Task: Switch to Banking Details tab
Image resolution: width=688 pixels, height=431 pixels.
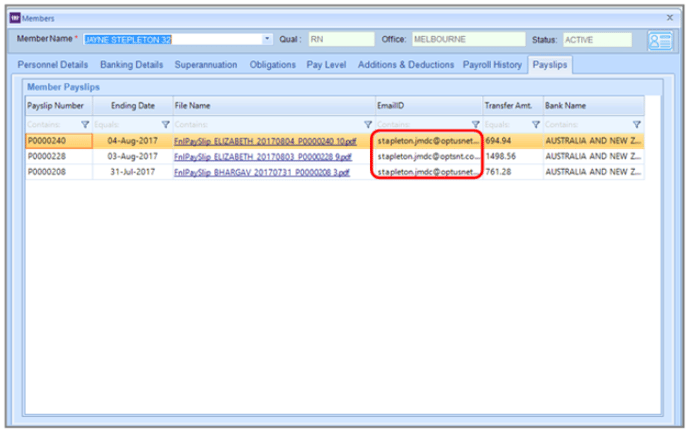Action: coord(131,65)
